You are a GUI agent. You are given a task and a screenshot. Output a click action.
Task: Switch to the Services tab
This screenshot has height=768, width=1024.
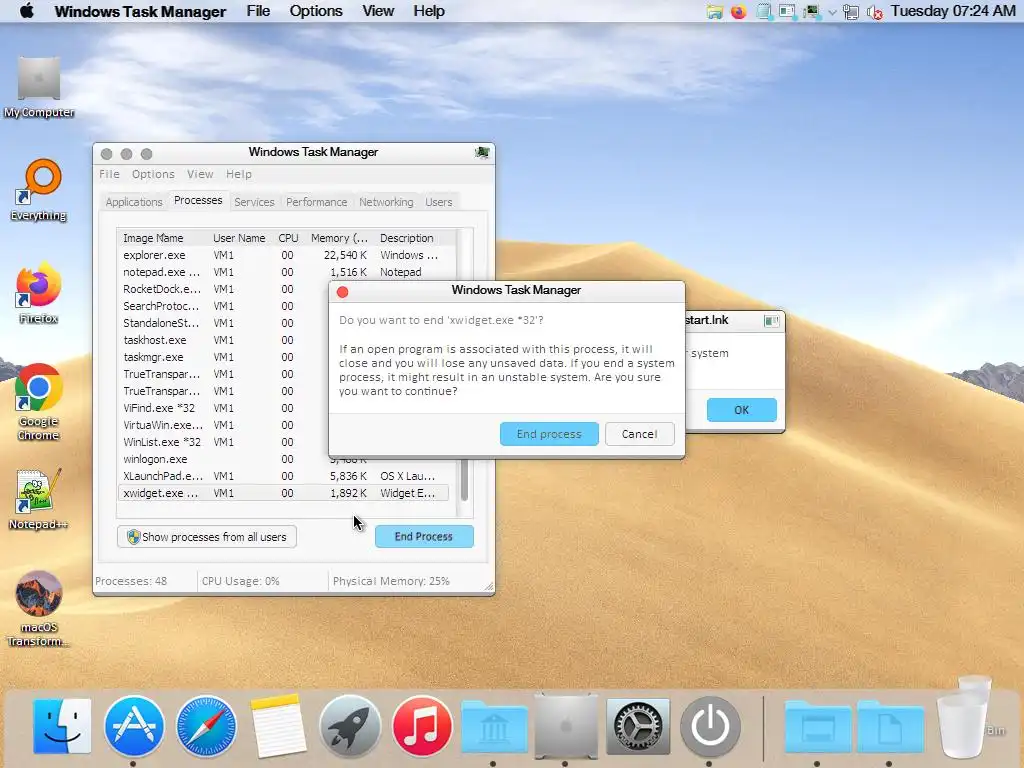tap(254, 202)
